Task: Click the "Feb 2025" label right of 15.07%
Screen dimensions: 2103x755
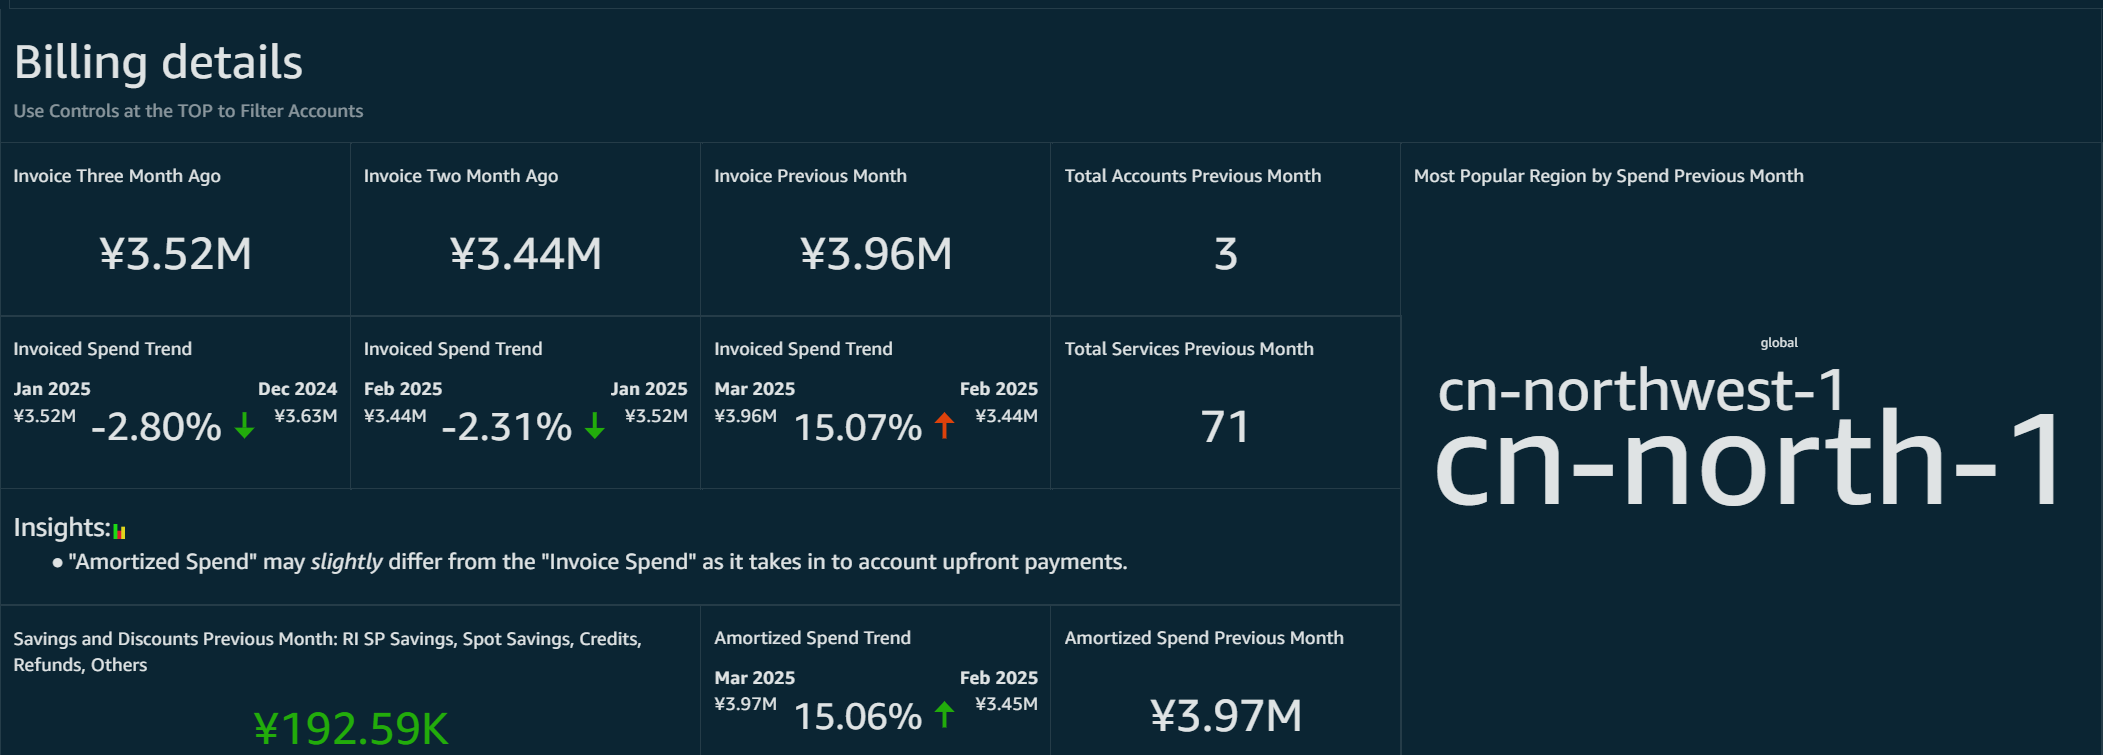Action: [x=999, y=389]
